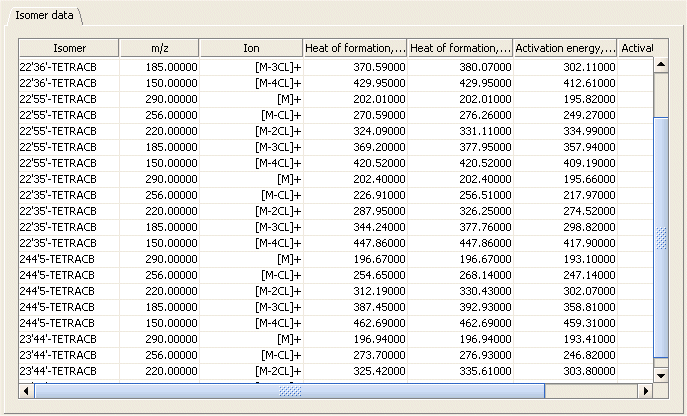The image size is (687, 416).
Task: Select the cell with value 370.59000
Action: pyautogui.click(x=355, y=66)
